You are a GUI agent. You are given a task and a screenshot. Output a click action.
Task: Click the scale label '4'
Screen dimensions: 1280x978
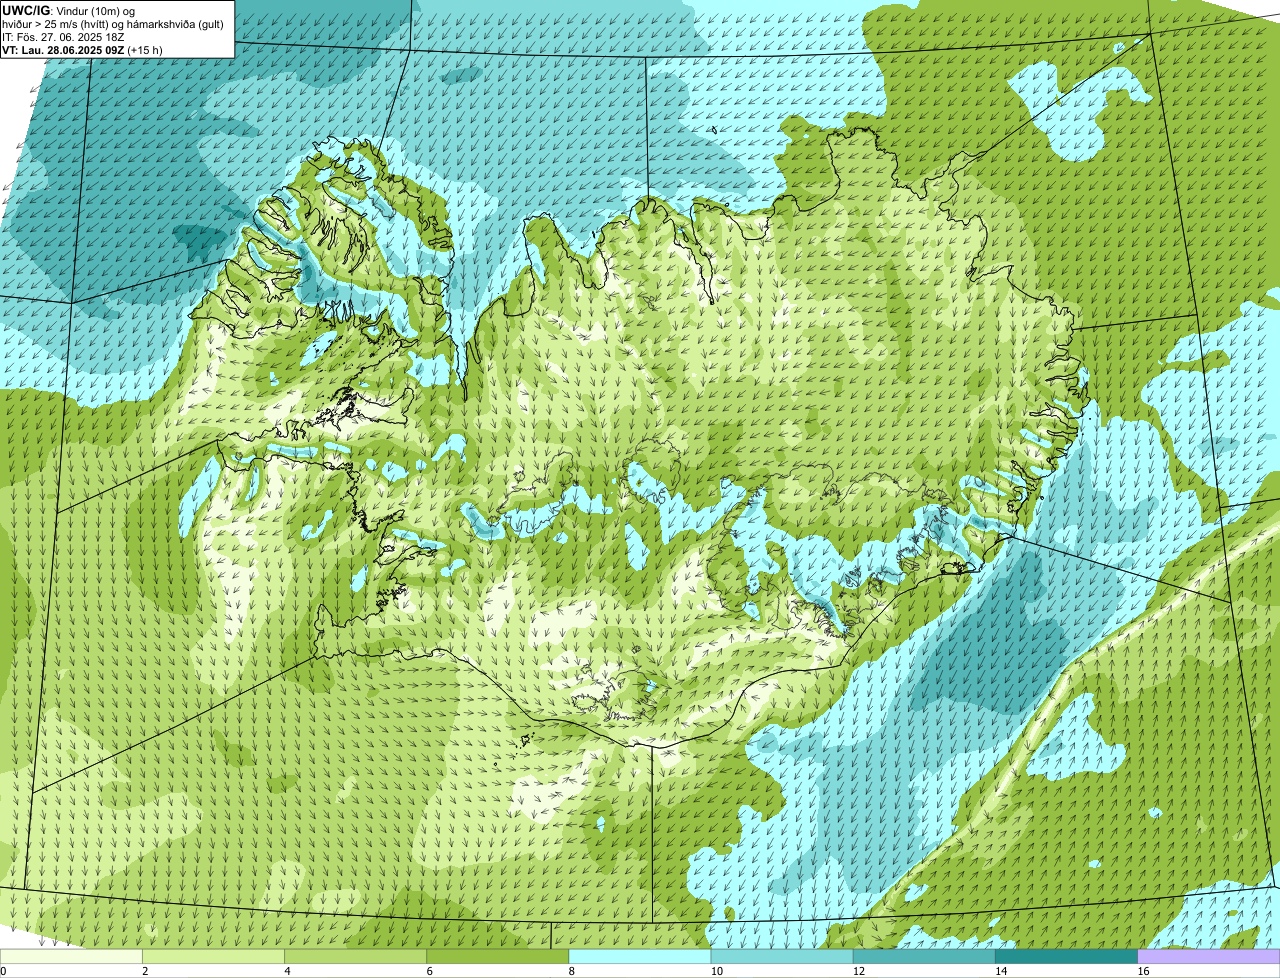[287, 971]
